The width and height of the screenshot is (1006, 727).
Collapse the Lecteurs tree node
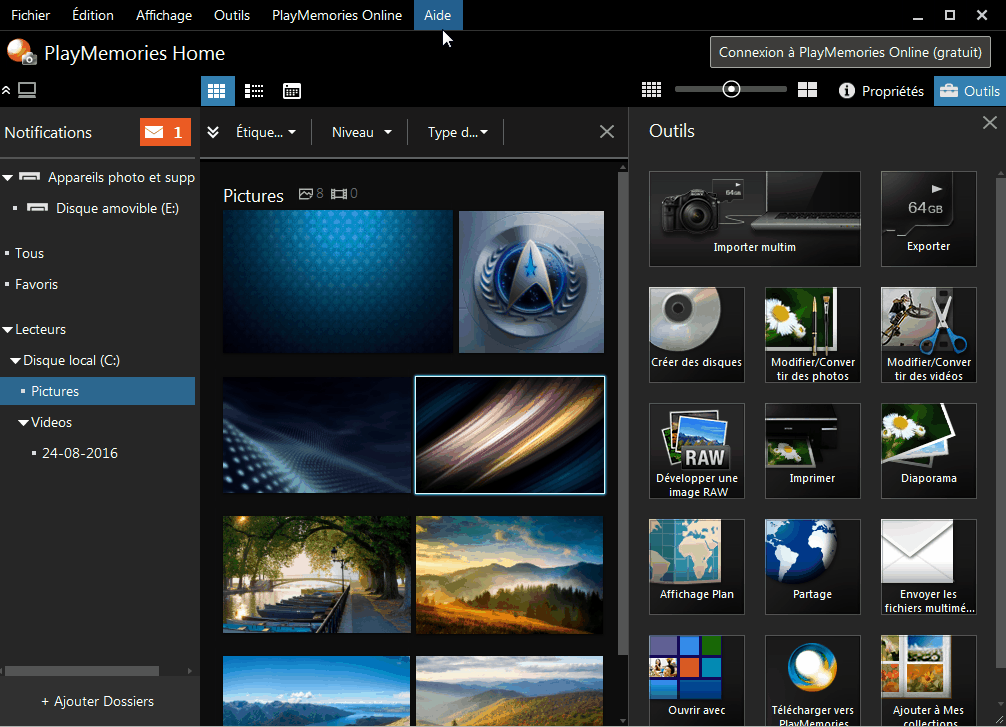click(8, 330)
